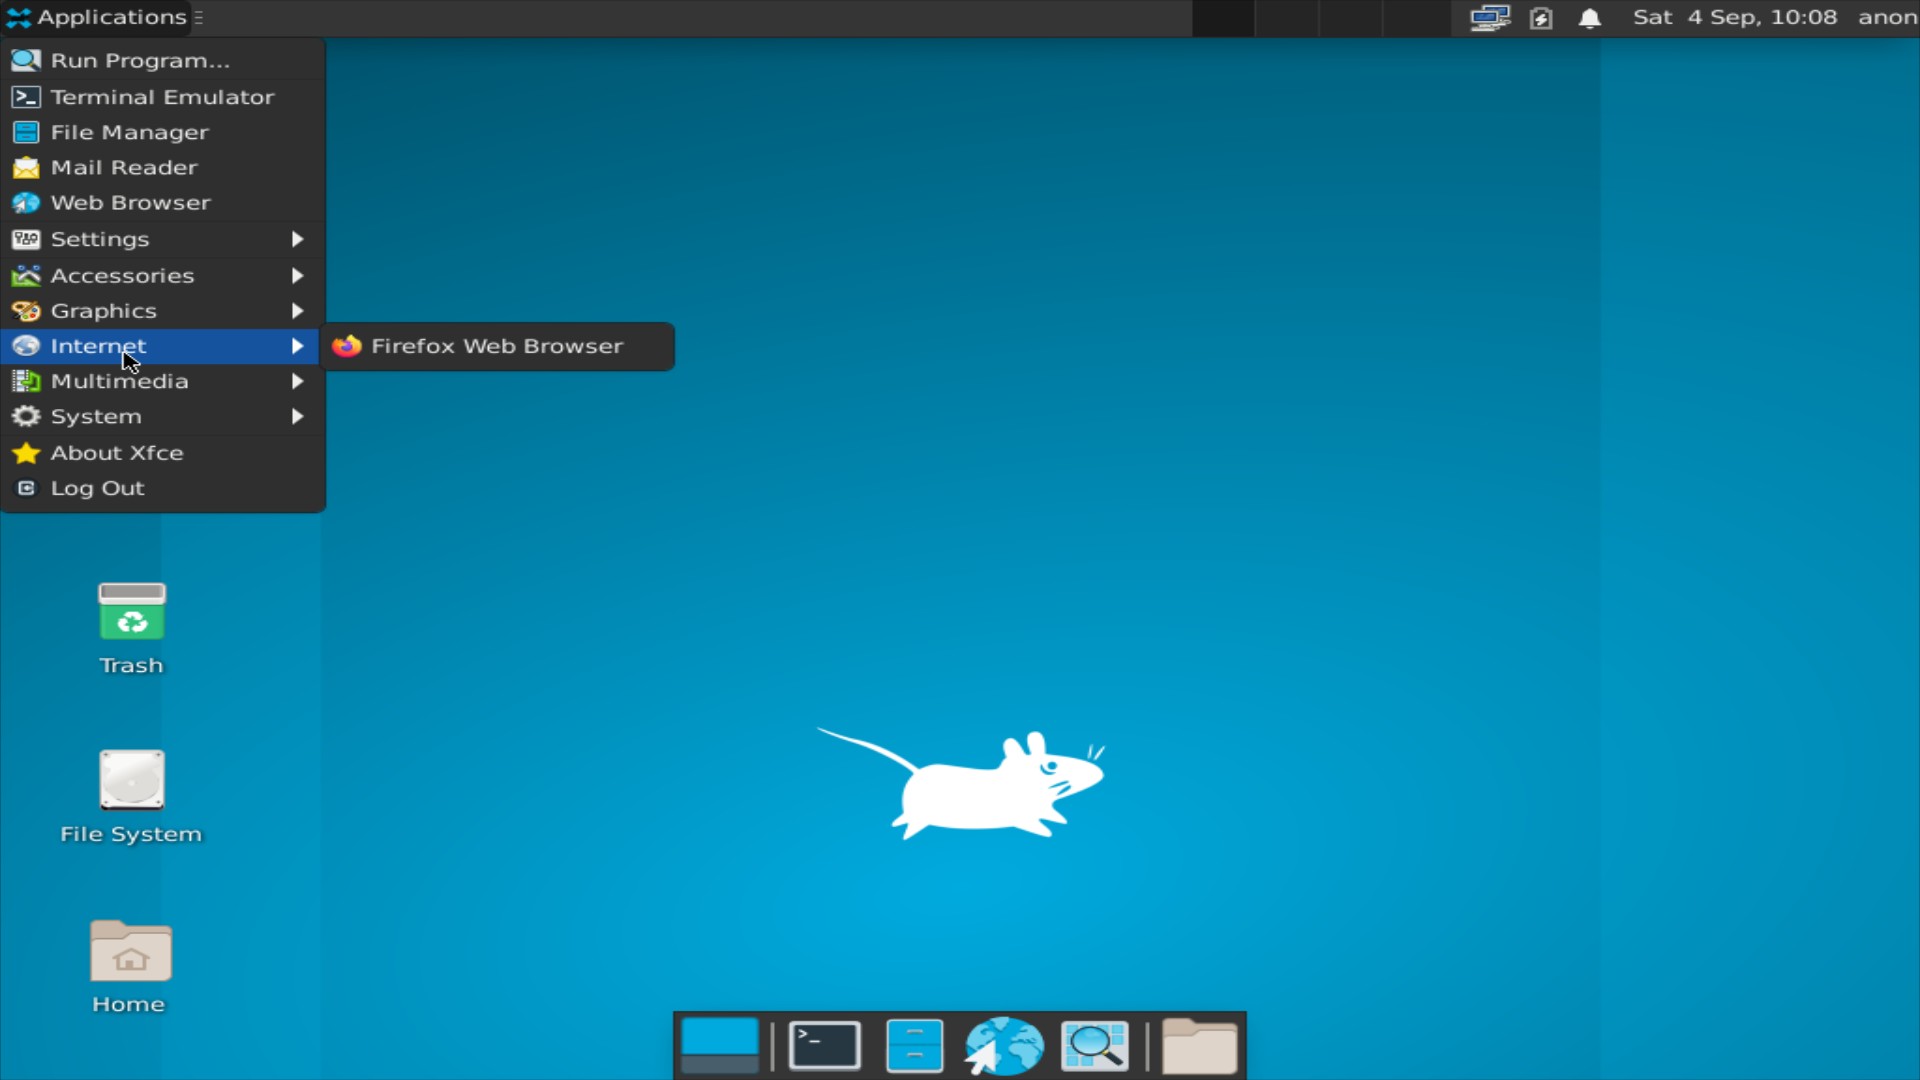1920x1080 pixels.
Task: Launch the File Manager dock icon
Action: pyautogui.click(x=913, y=1045)
